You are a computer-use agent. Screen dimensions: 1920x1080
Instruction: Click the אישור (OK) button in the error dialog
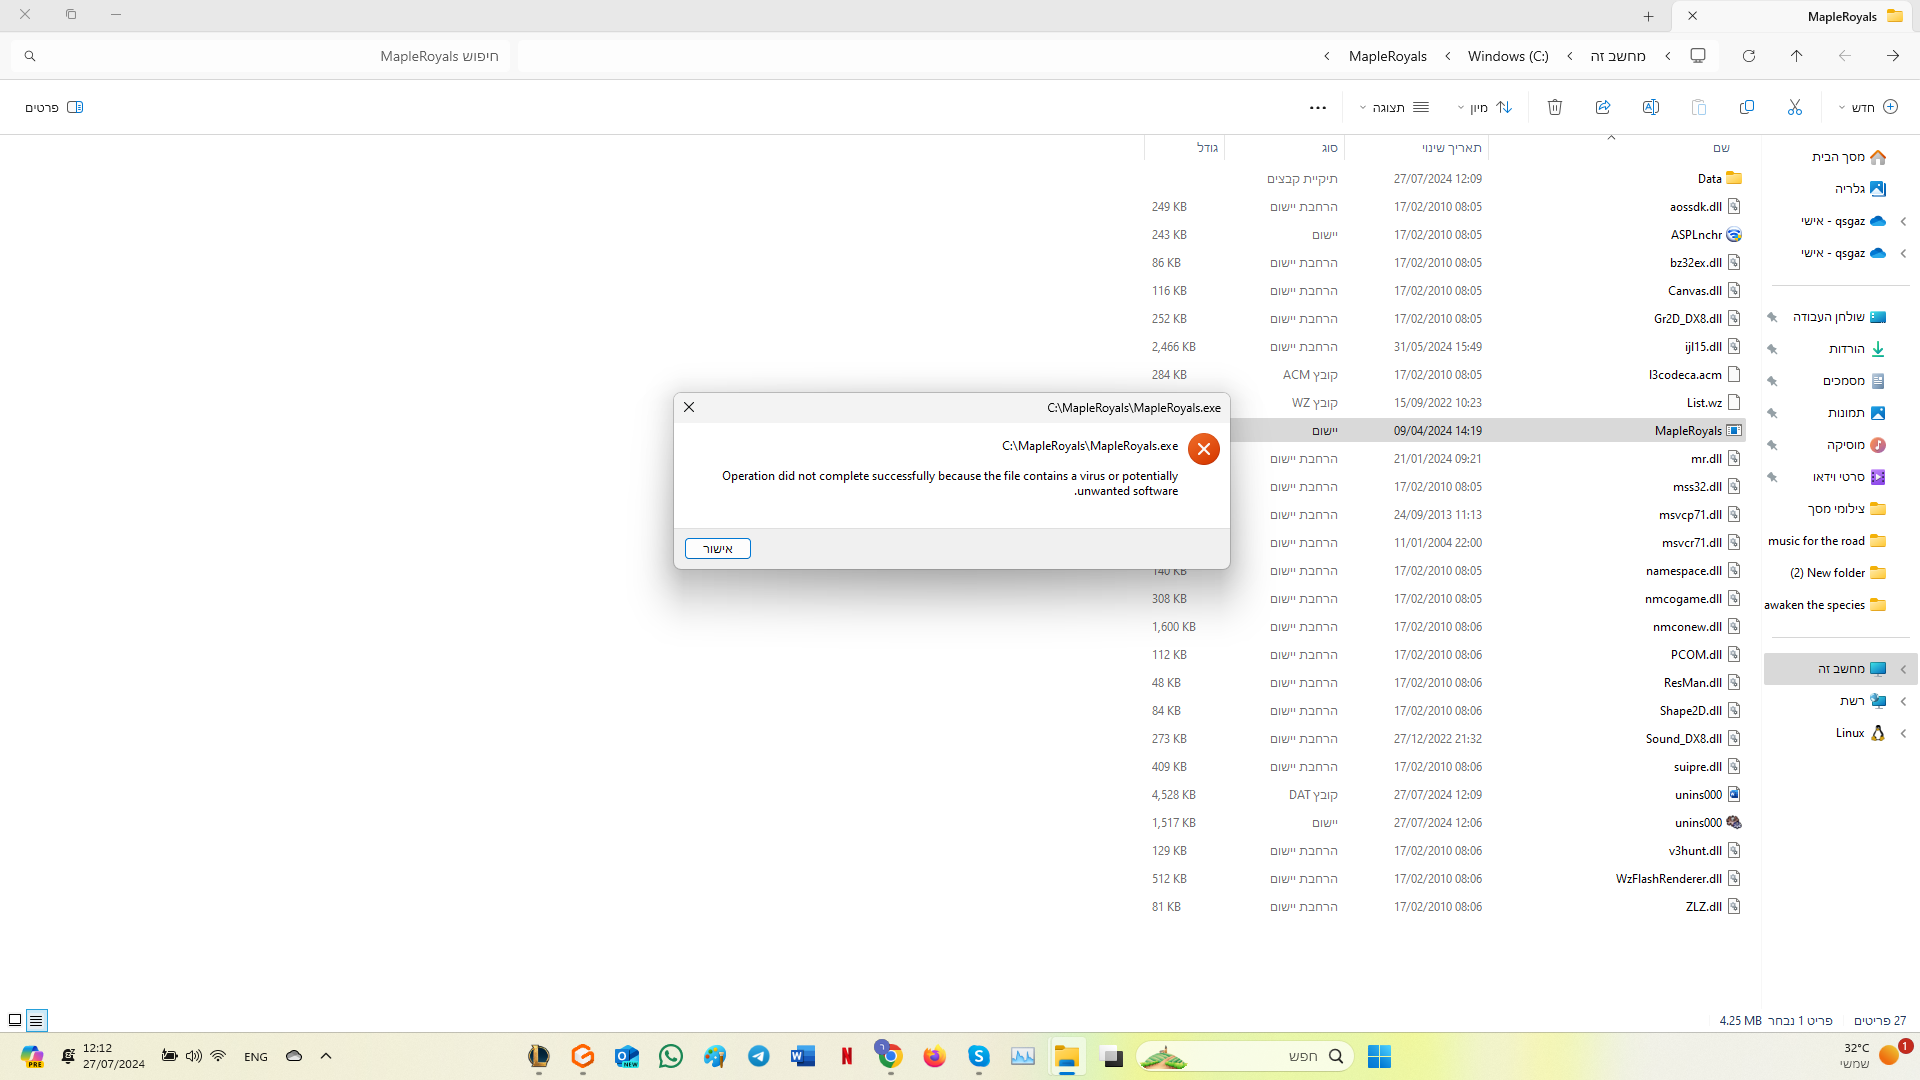717,549
